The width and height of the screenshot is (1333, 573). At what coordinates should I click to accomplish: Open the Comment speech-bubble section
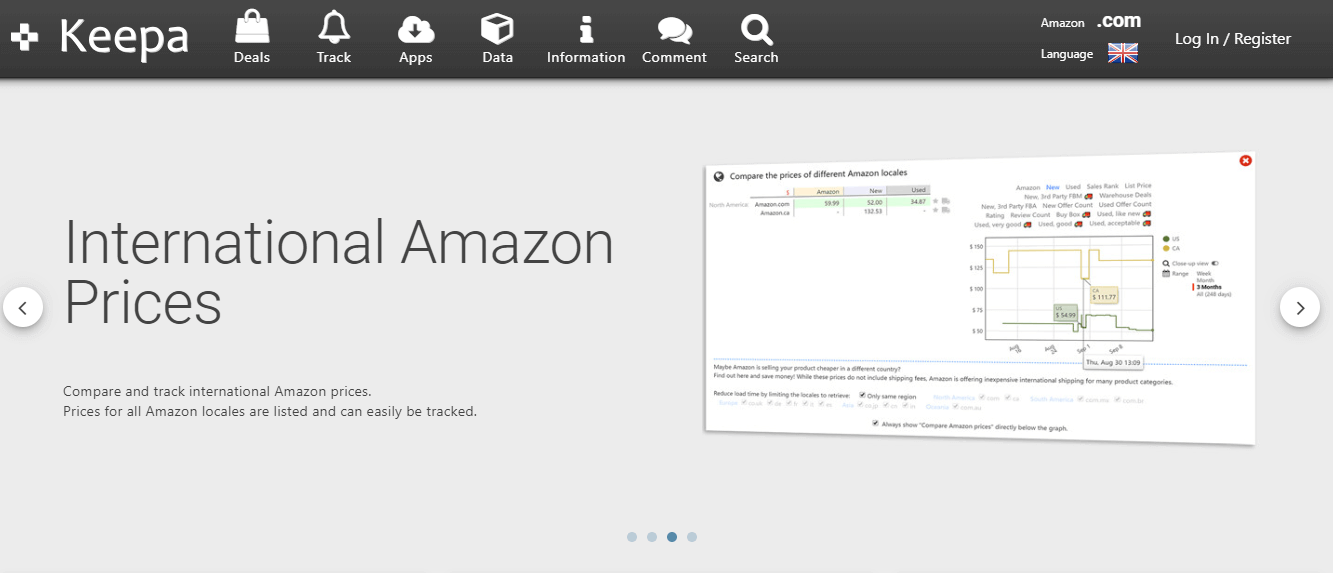(674, 38)
